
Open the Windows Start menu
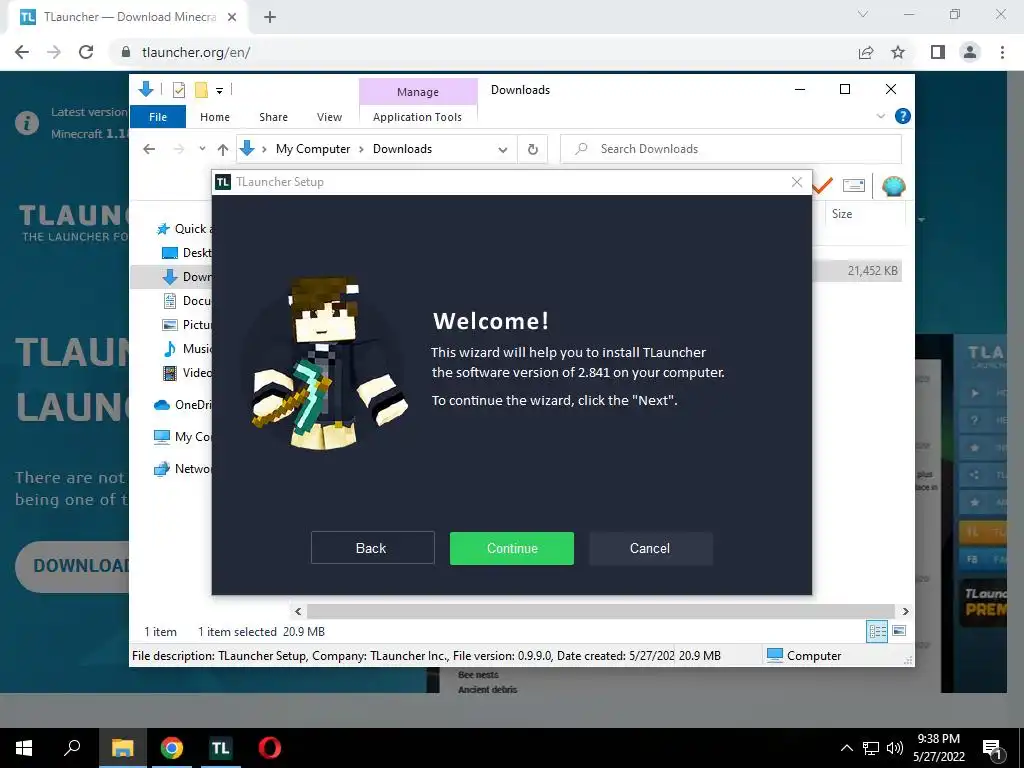click(24, 748)
